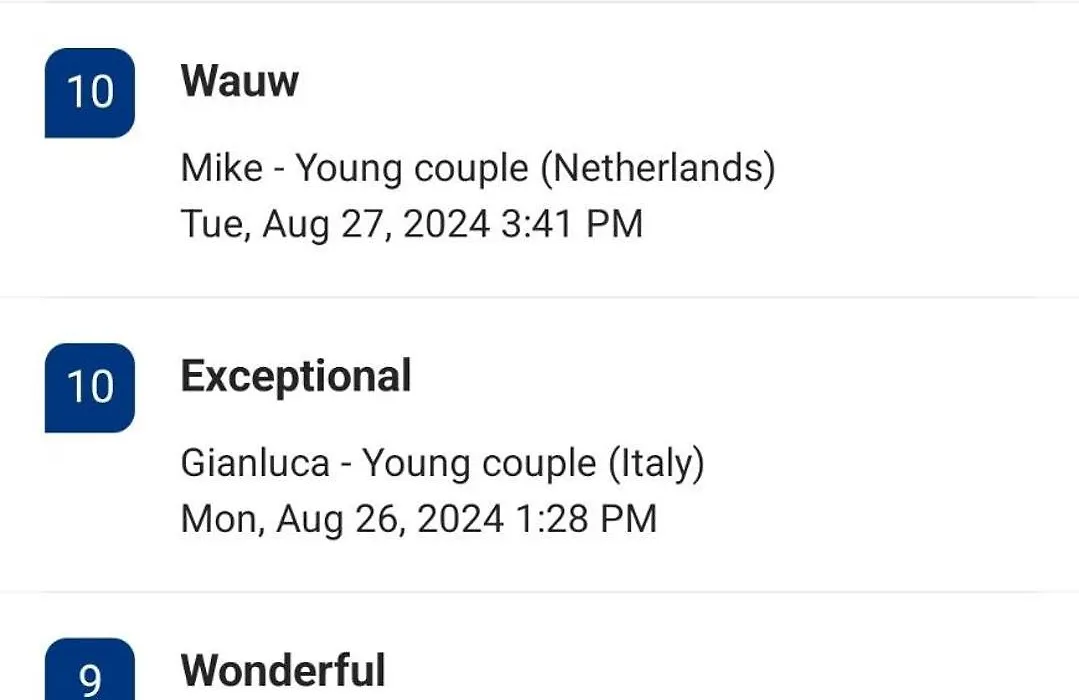Click the time 1:28 PM in second review

click(586, 518)
